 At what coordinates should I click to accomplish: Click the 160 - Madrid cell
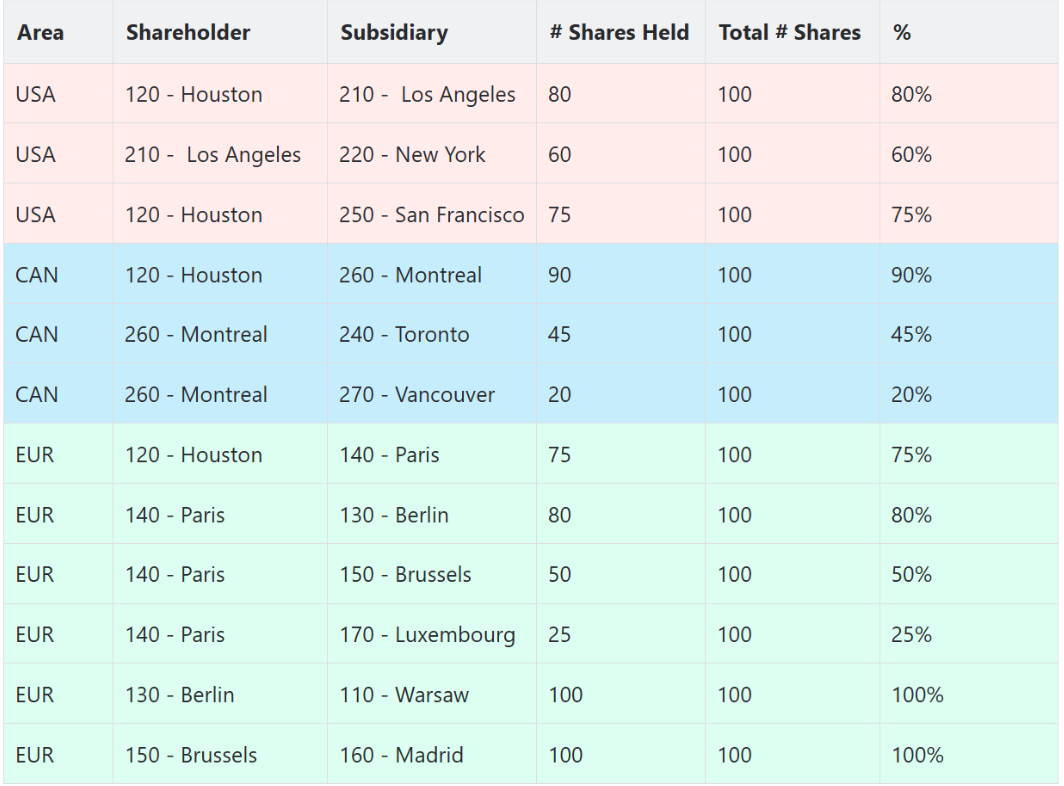[432, 754]
